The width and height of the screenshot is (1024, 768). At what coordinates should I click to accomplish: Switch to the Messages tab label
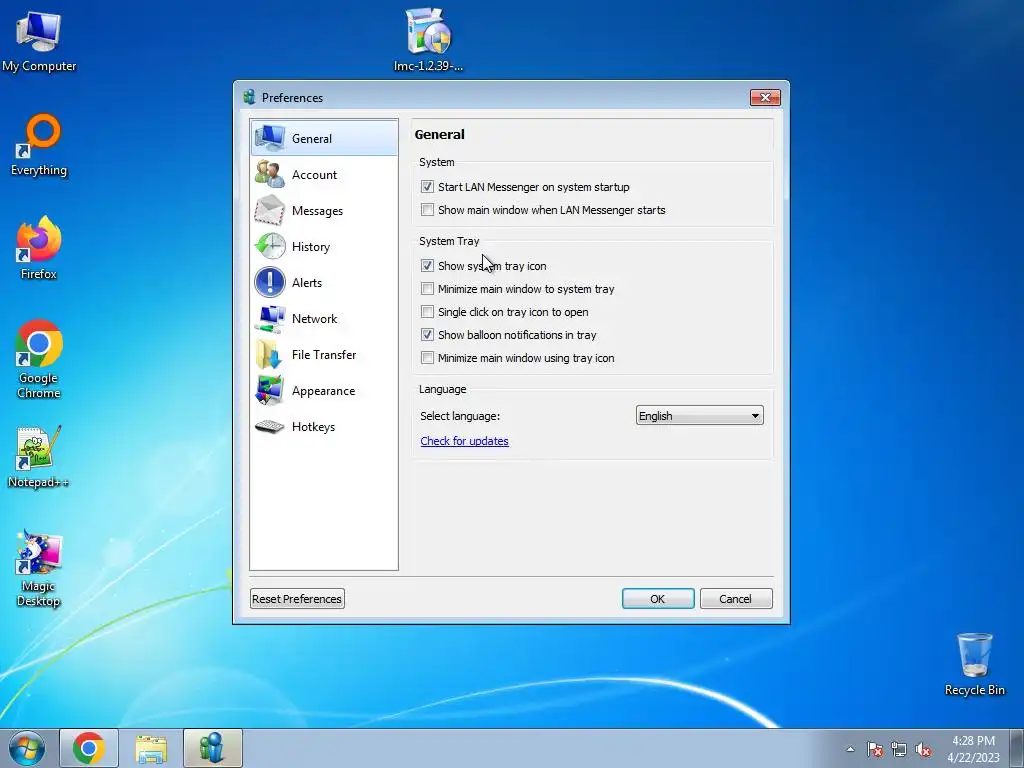point(317,211)
